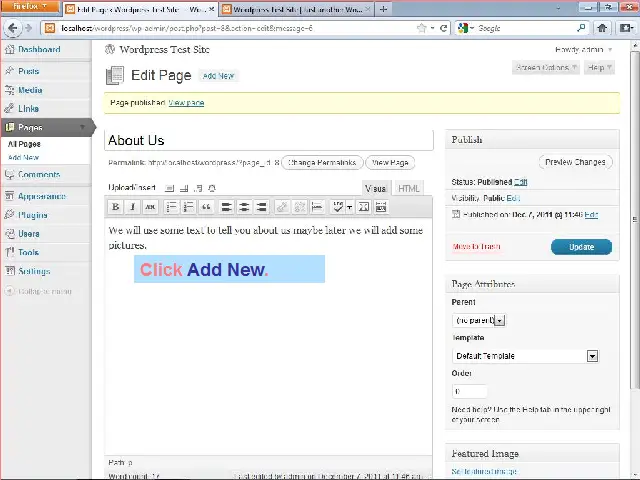Click the Change Permalinks button
Screen dimensions: 640x480
point(322,162)
